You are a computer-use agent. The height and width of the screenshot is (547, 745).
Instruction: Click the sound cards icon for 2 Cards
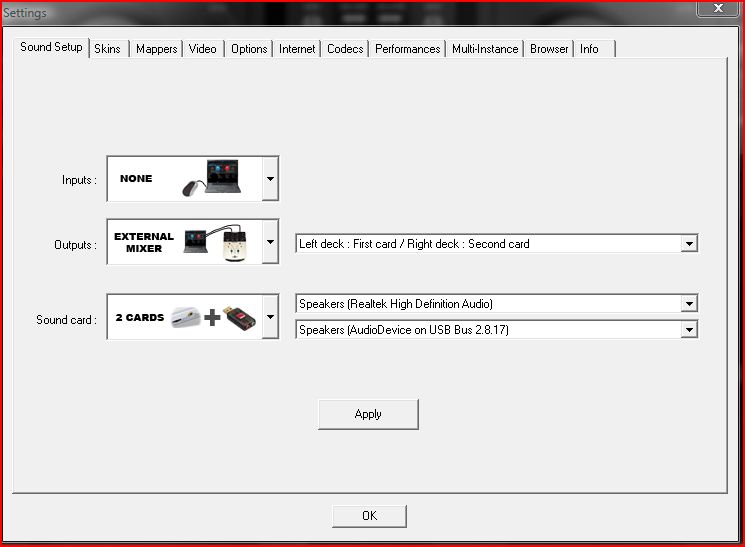[x=211, y=317]
